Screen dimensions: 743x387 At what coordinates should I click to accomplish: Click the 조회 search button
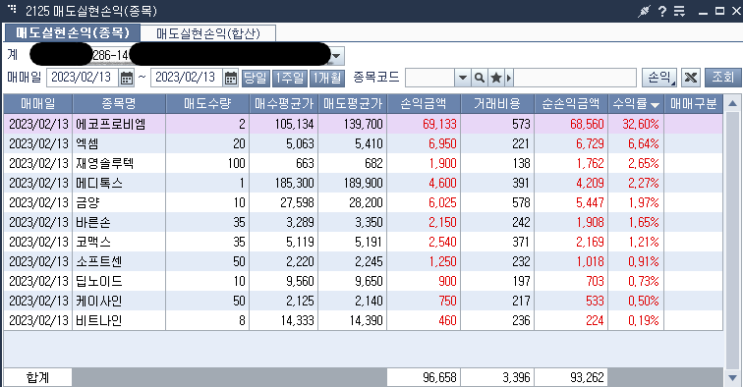(x=723, y=78)
